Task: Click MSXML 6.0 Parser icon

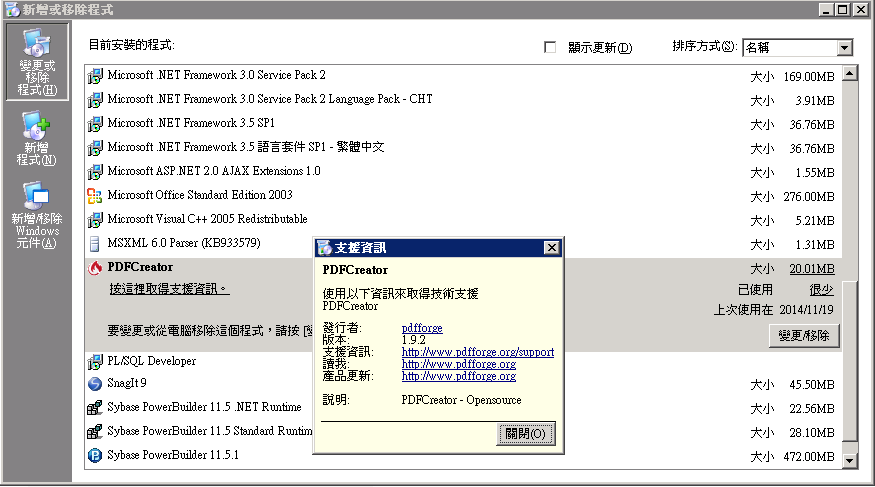Action: (95, 243)
